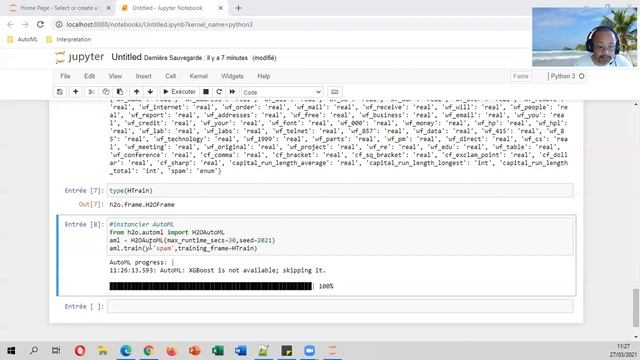Open the Kernel menu
The height and width of the screenshot is (360, 640).
pos(199,76)
